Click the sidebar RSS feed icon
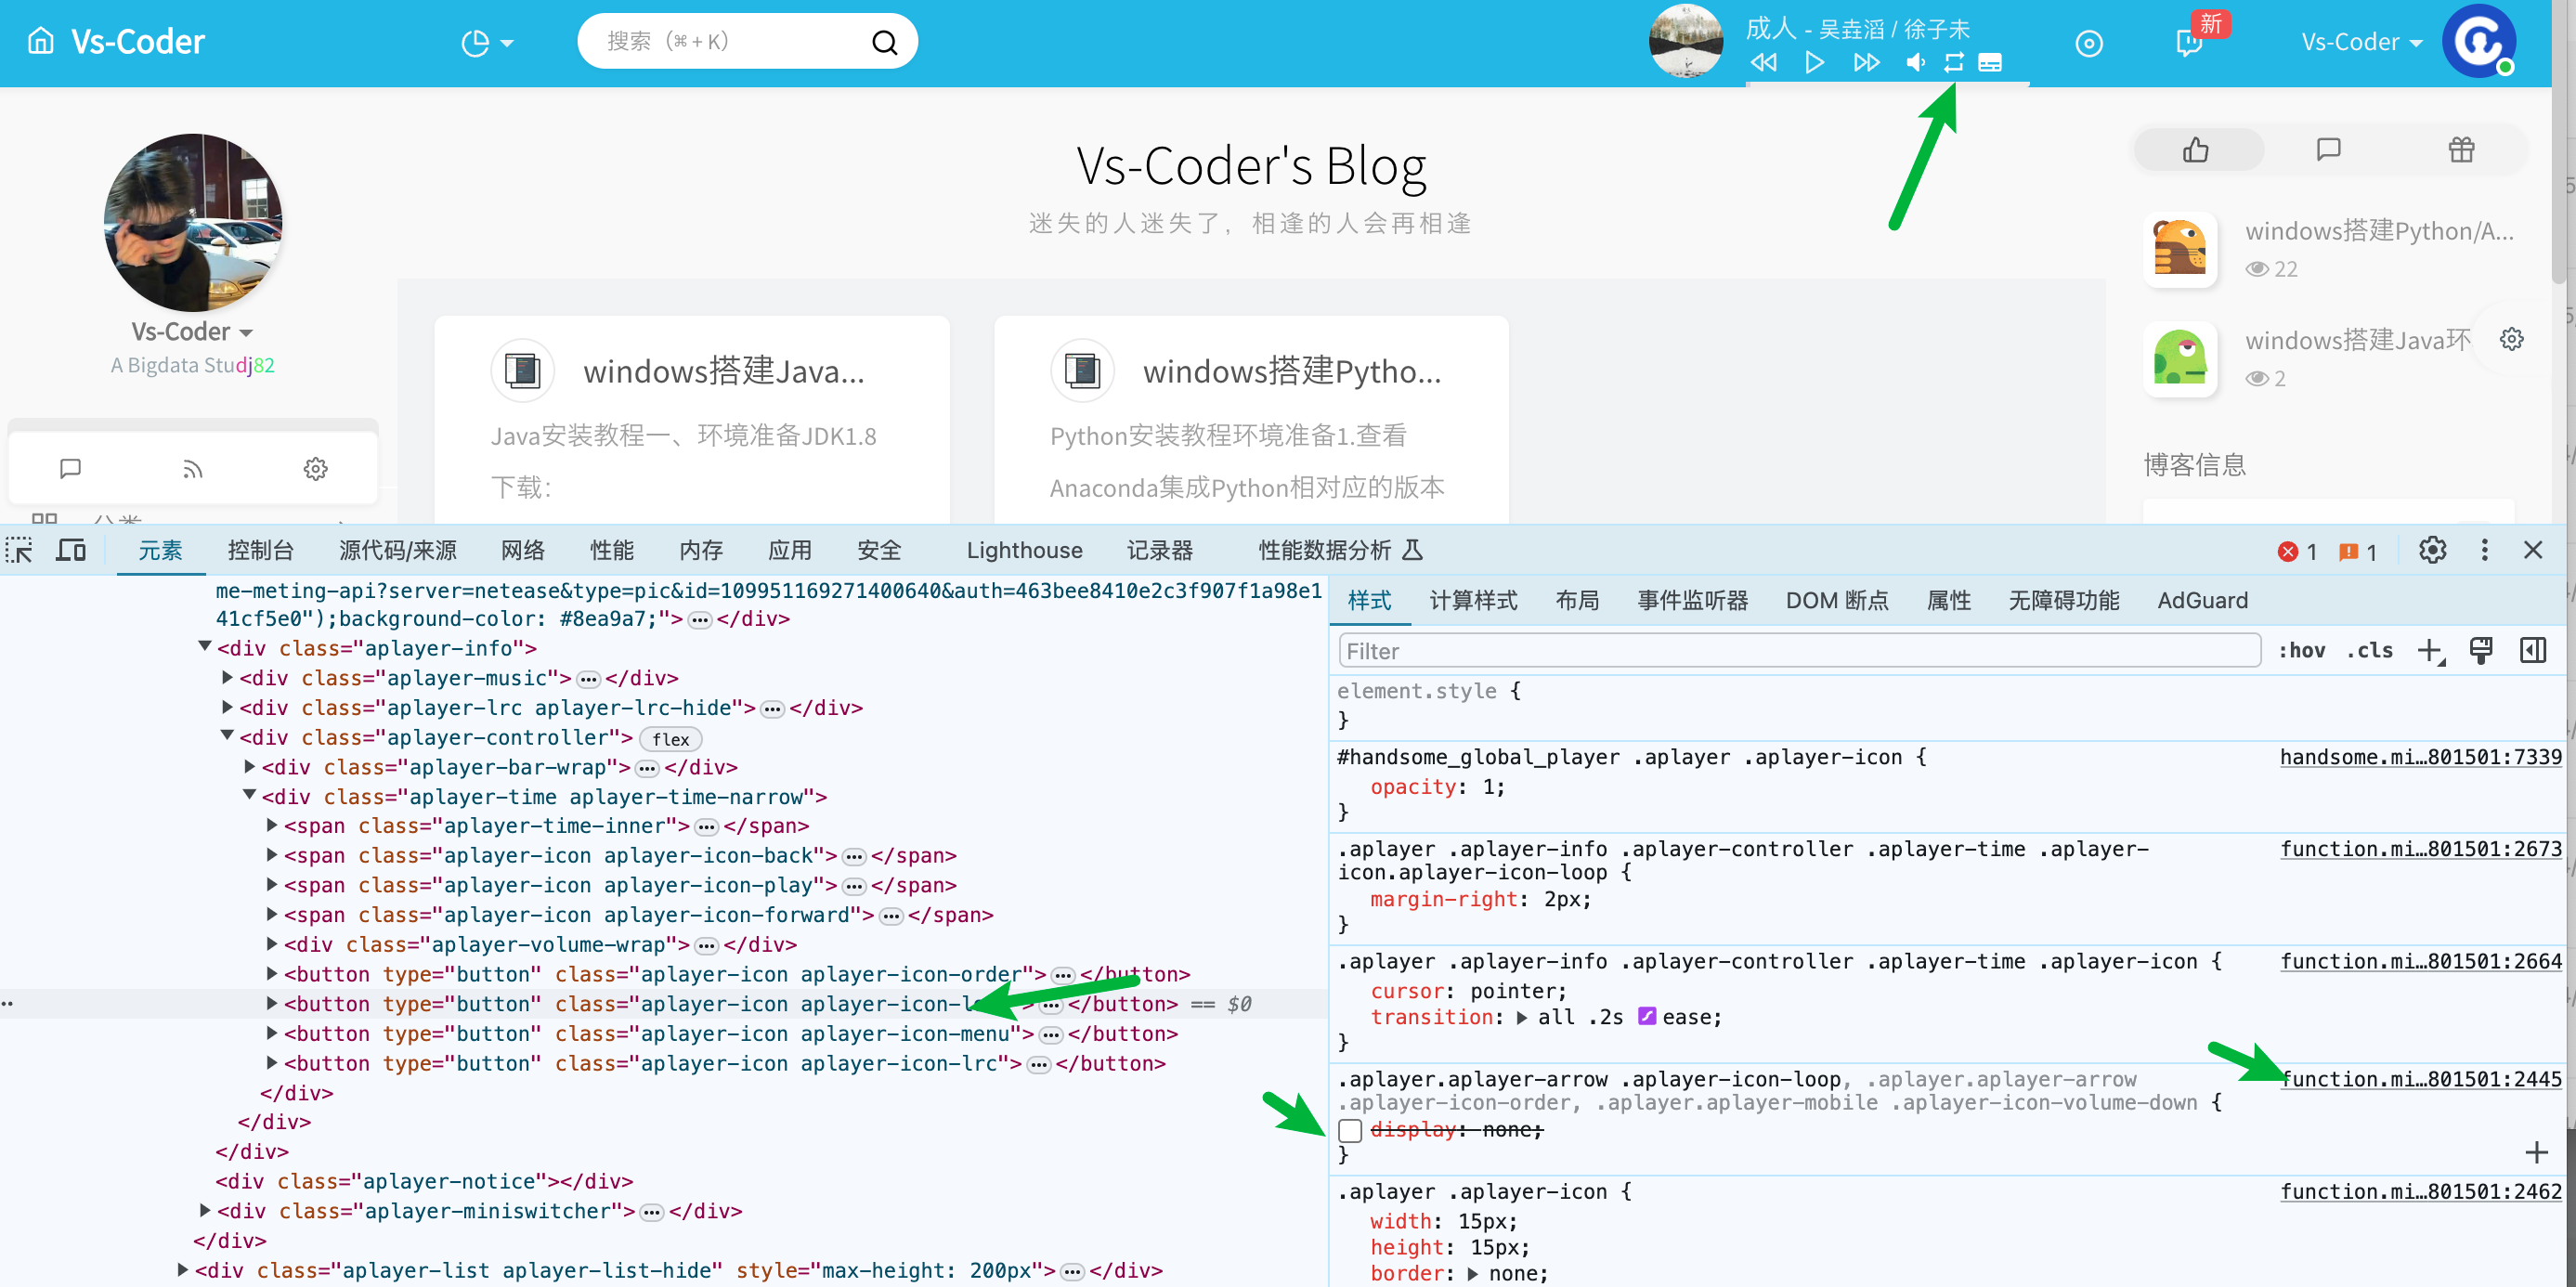Screen dimensions: 2576x1287 coord(193,468)
